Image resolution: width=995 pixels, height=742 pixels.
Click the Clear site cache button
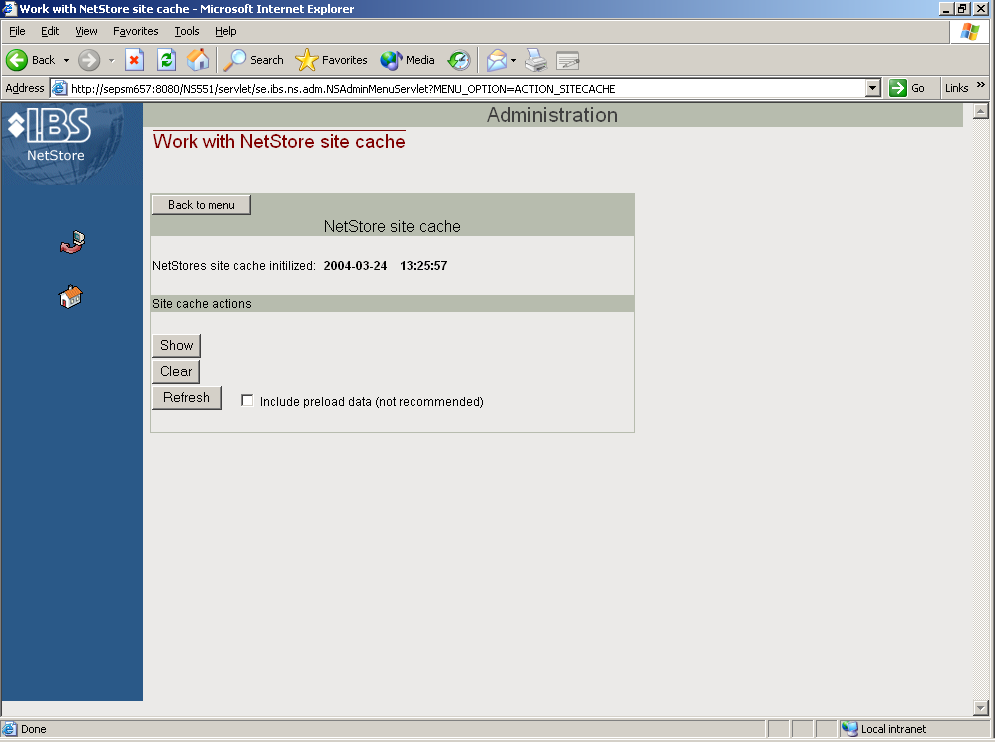coord(176,371)
